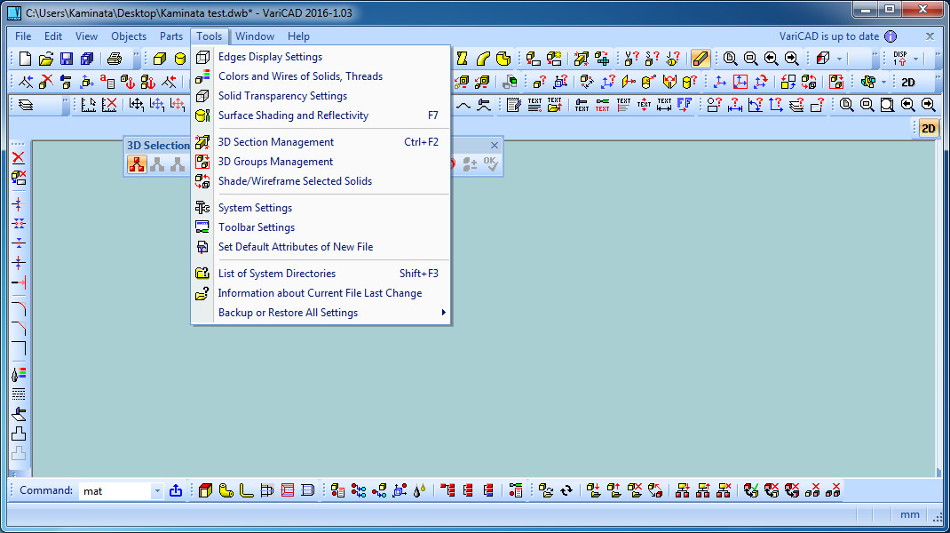
Task: Switch to 2D using second-row 2D button
Action: tap(908, 82)
